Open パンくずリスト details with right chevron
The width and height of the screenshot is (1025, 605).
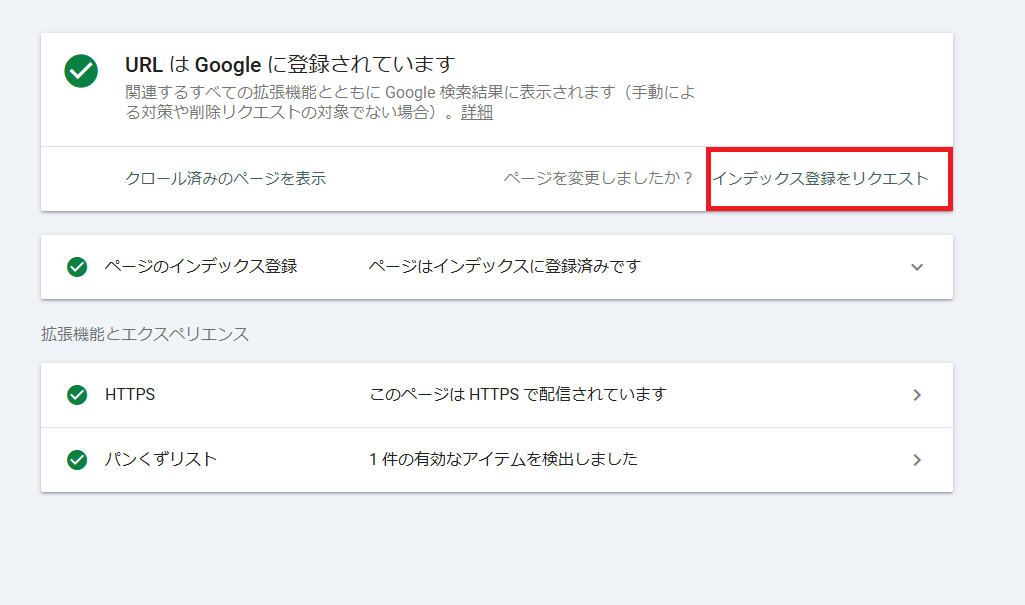917,460
